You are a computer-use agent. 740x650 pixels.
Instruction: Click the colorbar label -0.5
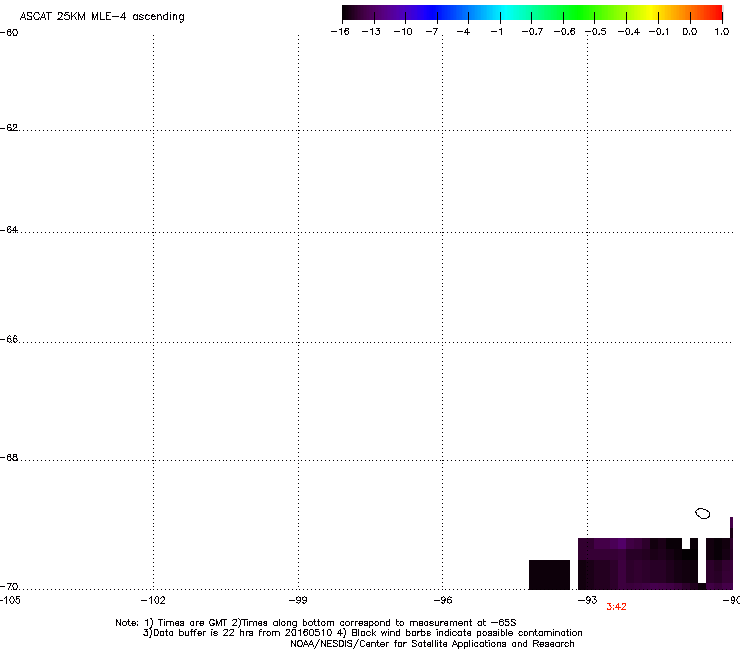596,32
